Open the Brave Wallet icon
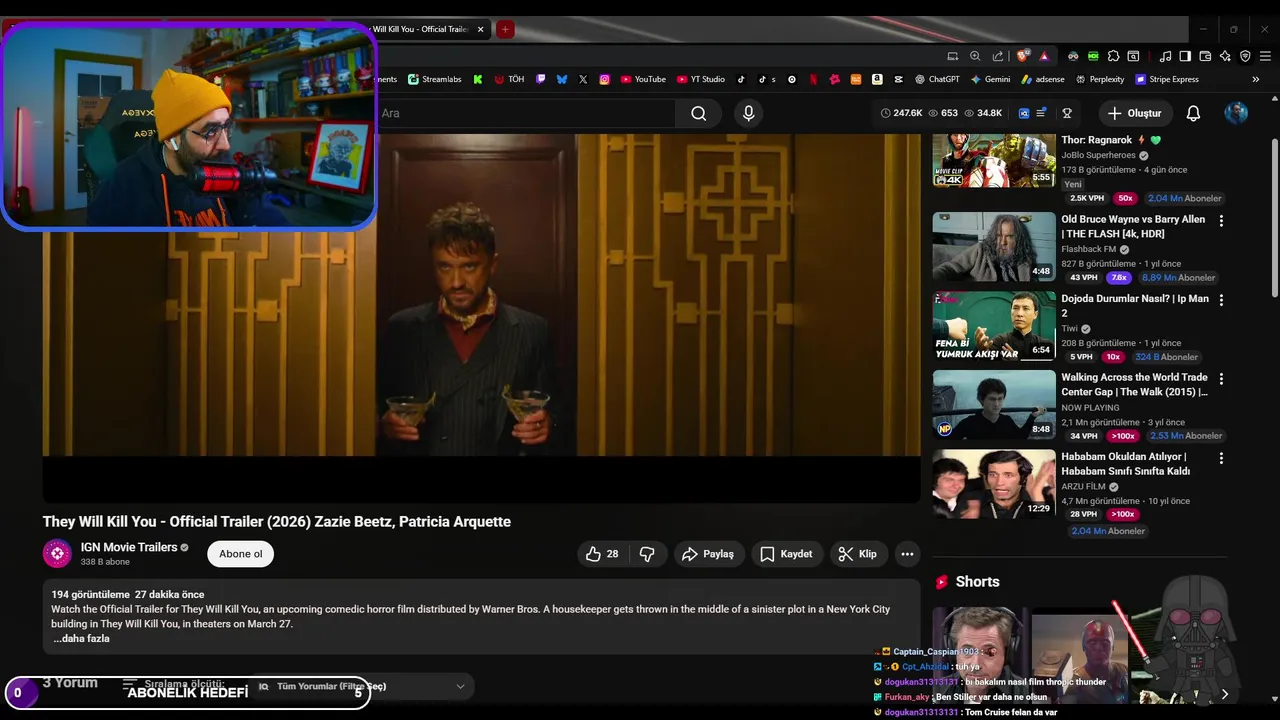This screenshot has height=720, width=1280. pyautogui.click(x=1205, y=56)
